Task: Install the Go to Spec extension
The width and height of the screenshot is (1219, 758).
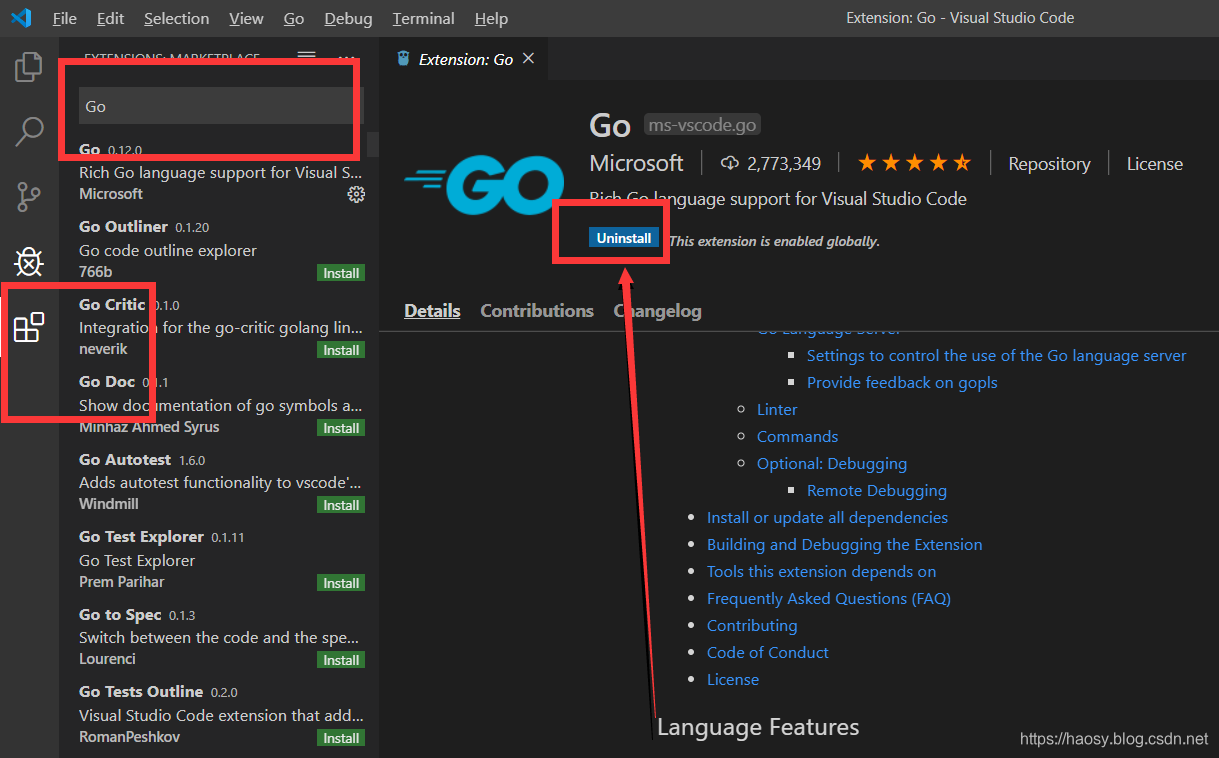Action: 341,660
